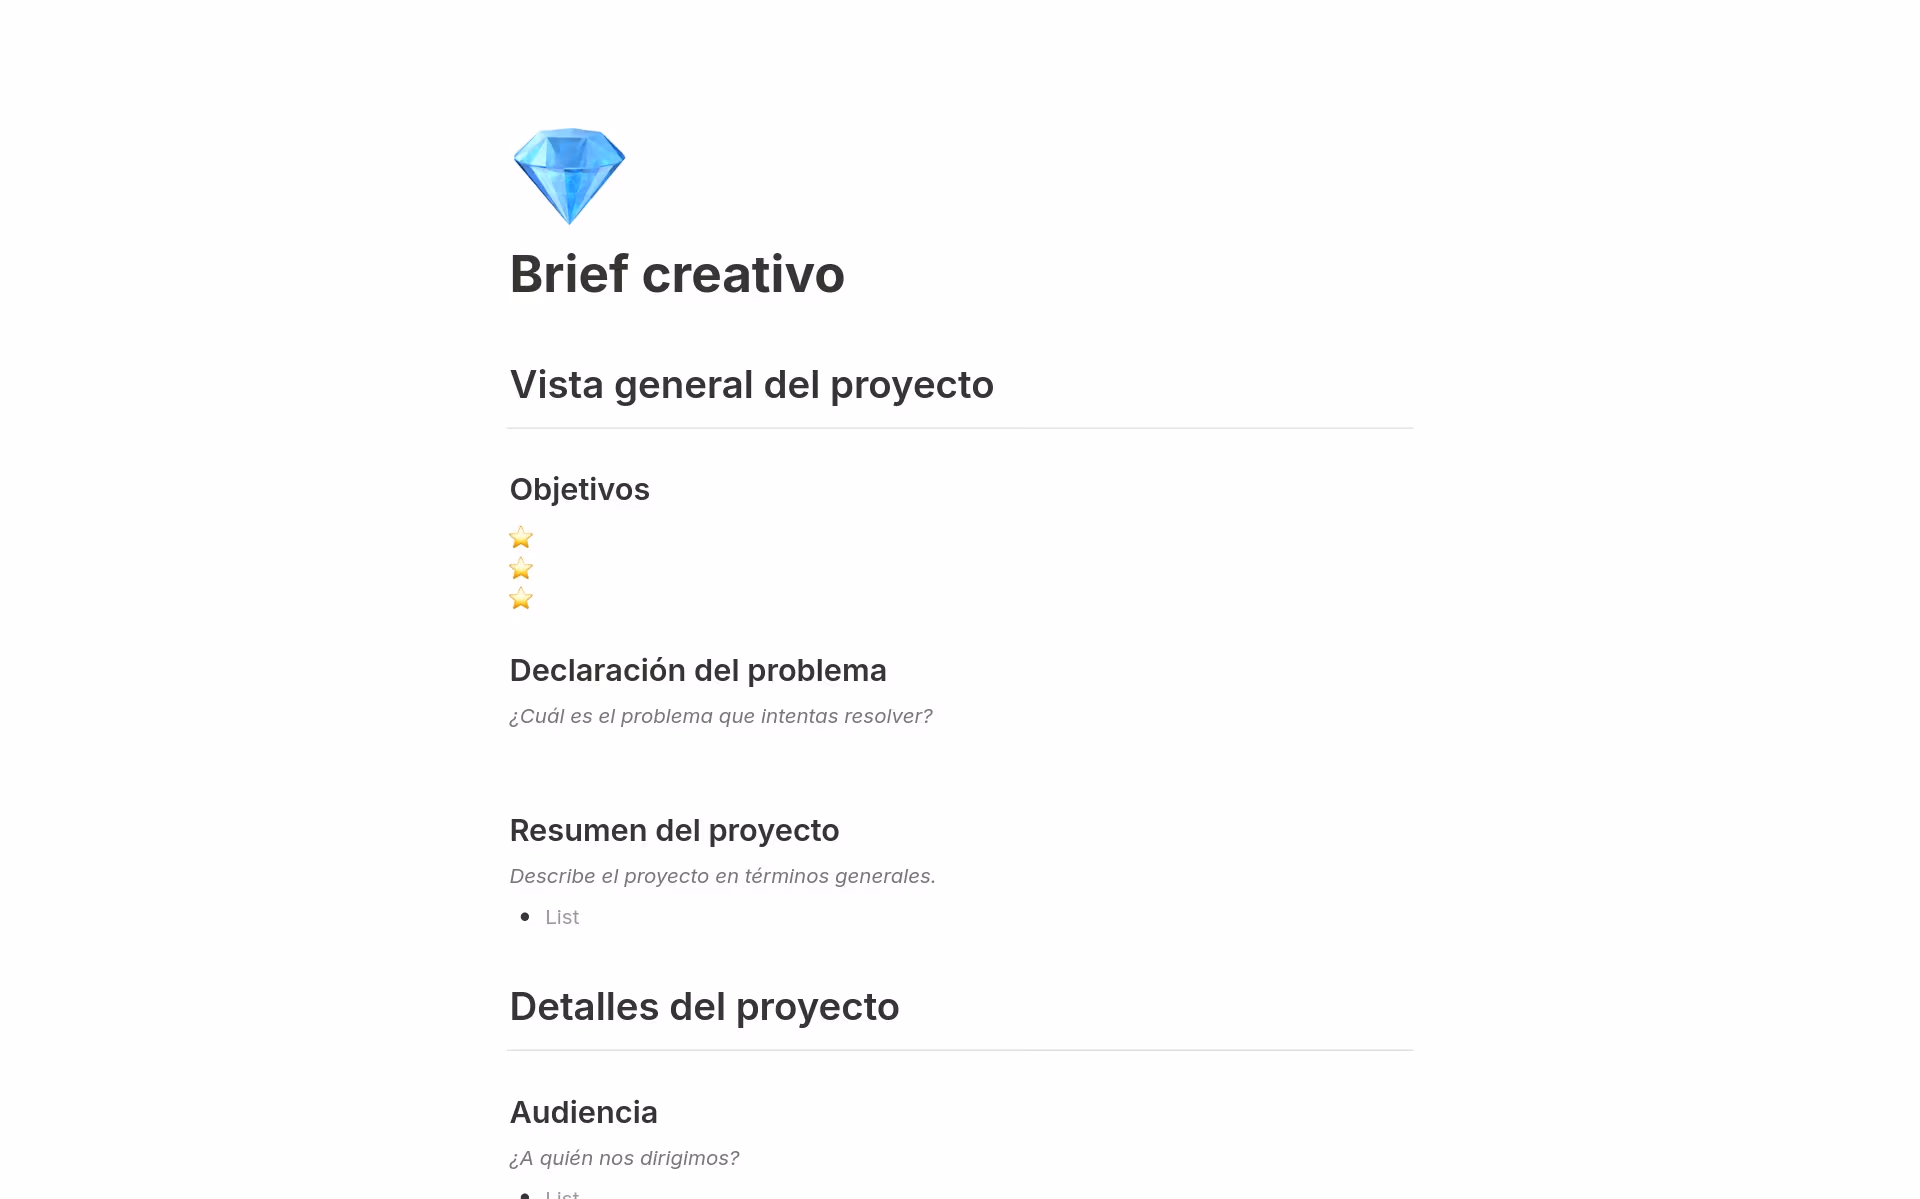Click the third star under Objetivos
This screenshot has height=1199, width=1920.
[521, 599]
